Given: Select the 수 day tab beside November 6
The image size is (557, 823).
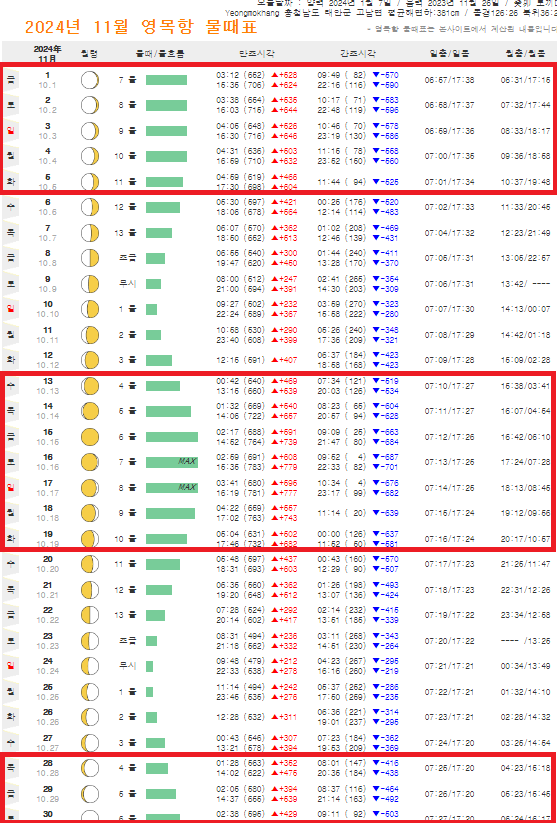Looking at the screenshot, I should click(10, 207).
